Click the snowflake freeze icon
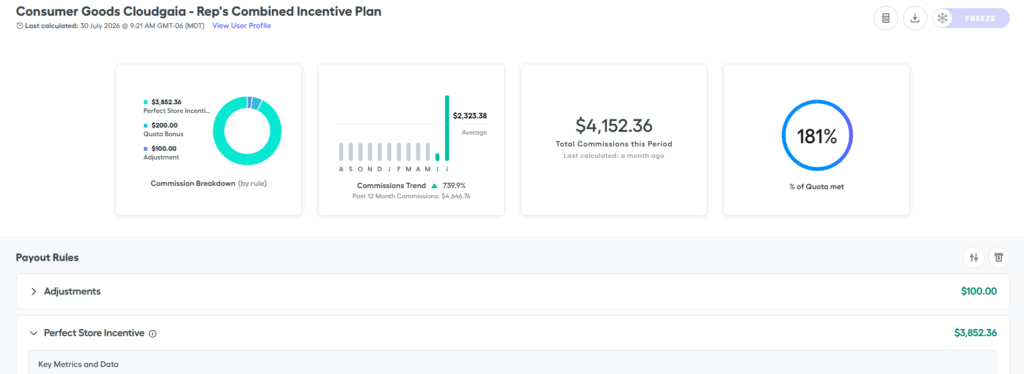The height and width of the screenshot is (374, 1024). [x=942, y=18]
